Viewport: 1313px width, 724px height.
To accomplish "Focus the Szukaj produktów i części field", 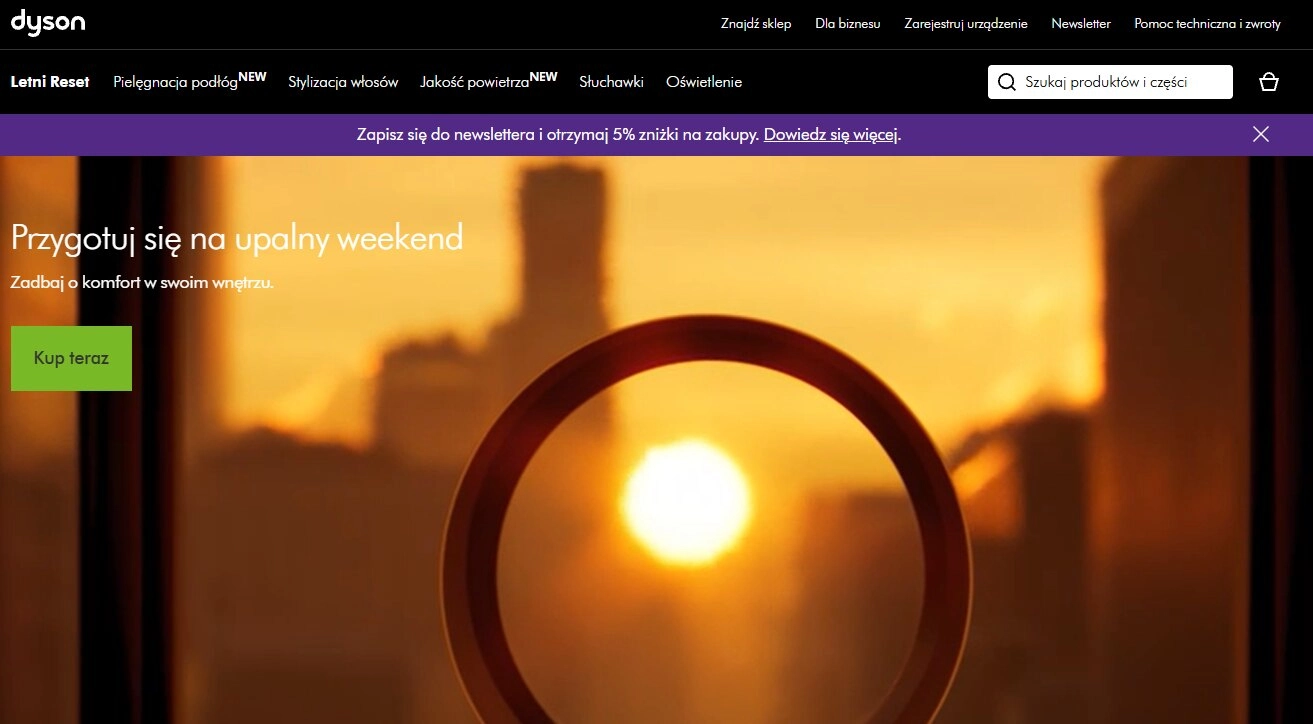I will click(x=1110, y=82).
